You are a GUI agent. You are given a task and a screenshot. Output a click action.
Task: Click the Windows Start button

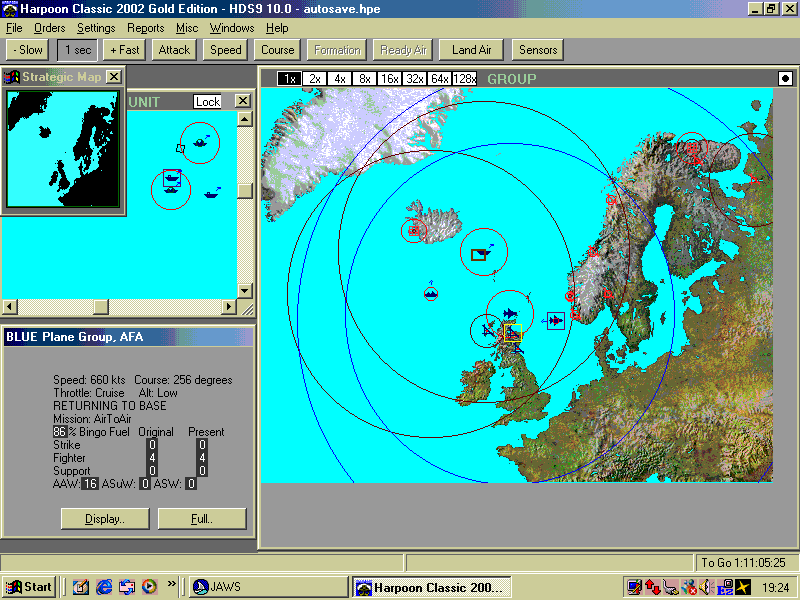tap(29, 587)
